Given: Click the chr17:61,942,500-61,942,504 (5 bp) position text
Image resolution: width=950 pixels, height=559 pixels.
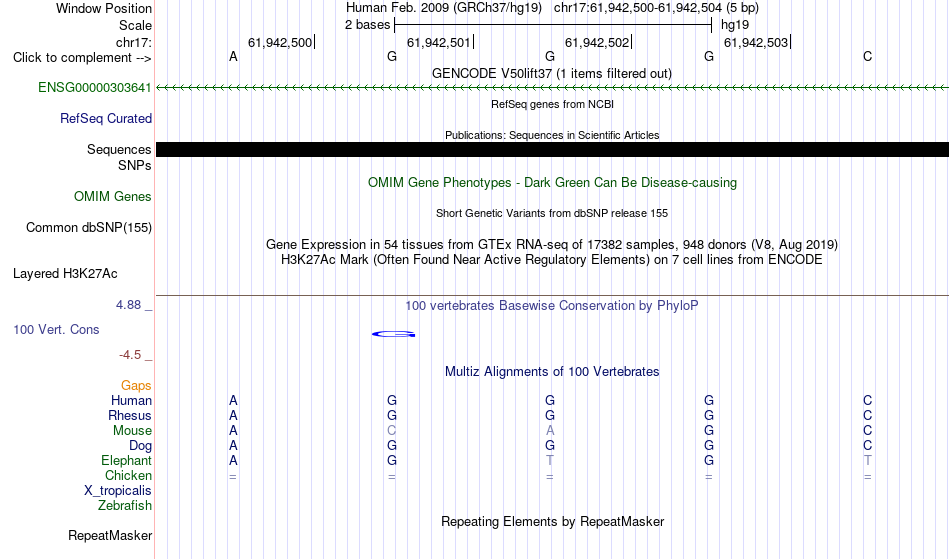Looking at the screenshot, I should point(656,8).
